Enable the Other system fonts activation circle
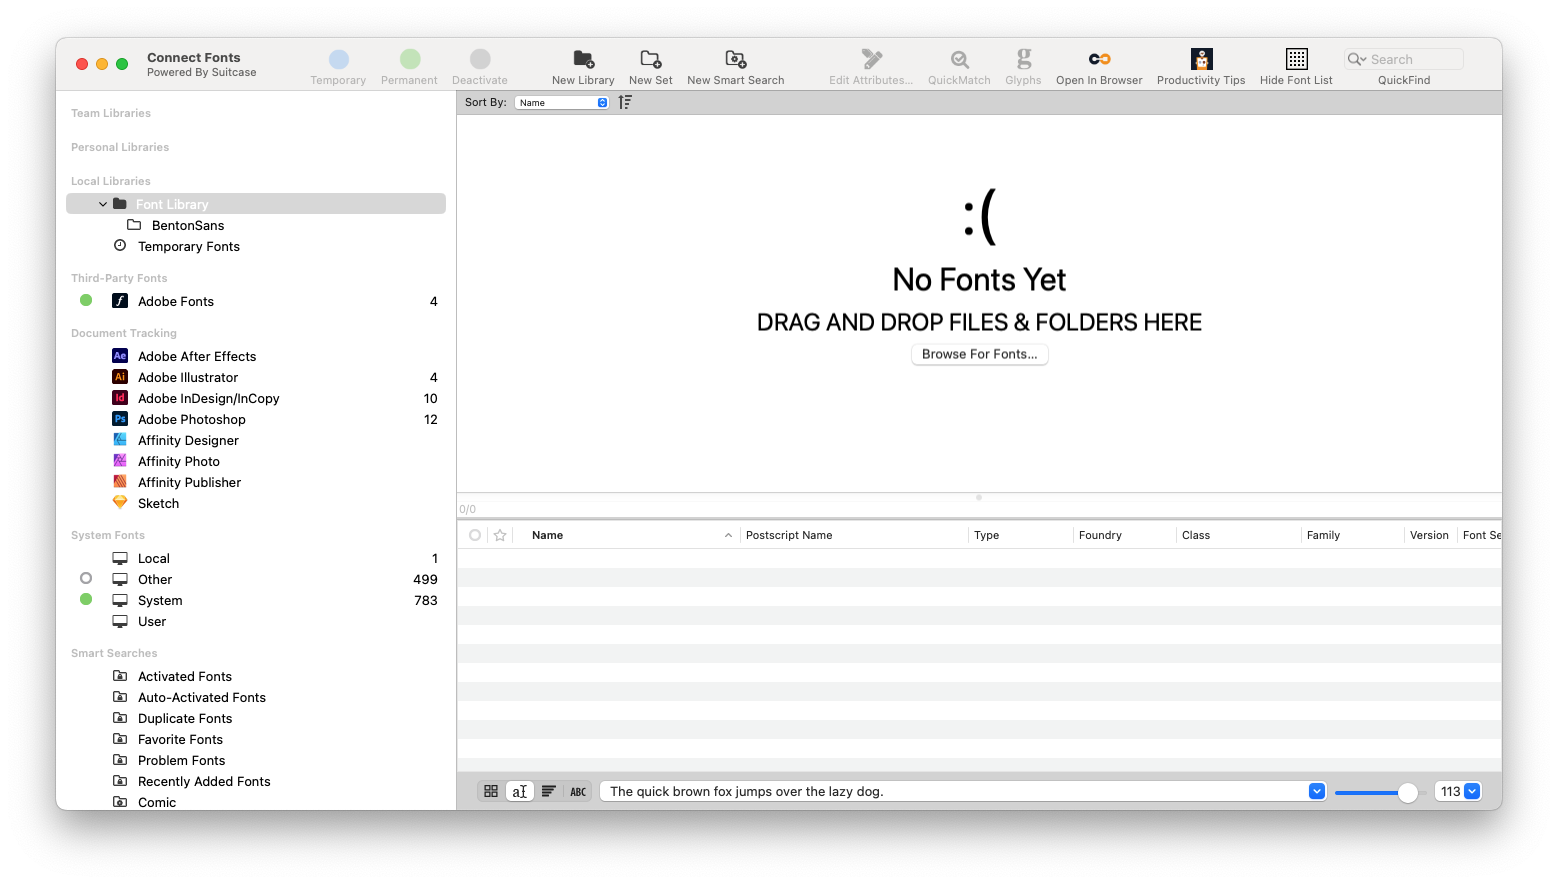This screenshot has width=1558, height=884. (86, 578)
